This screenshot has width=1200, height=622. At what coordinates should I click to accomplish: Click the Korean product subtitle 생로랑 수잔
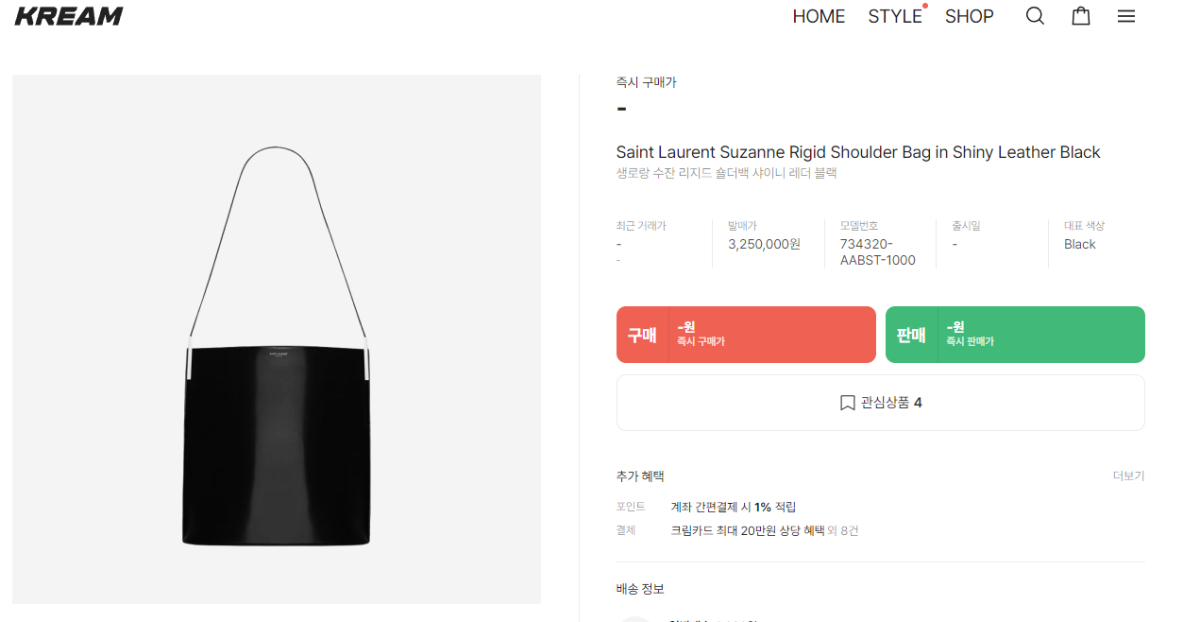[x=726, y=173]
